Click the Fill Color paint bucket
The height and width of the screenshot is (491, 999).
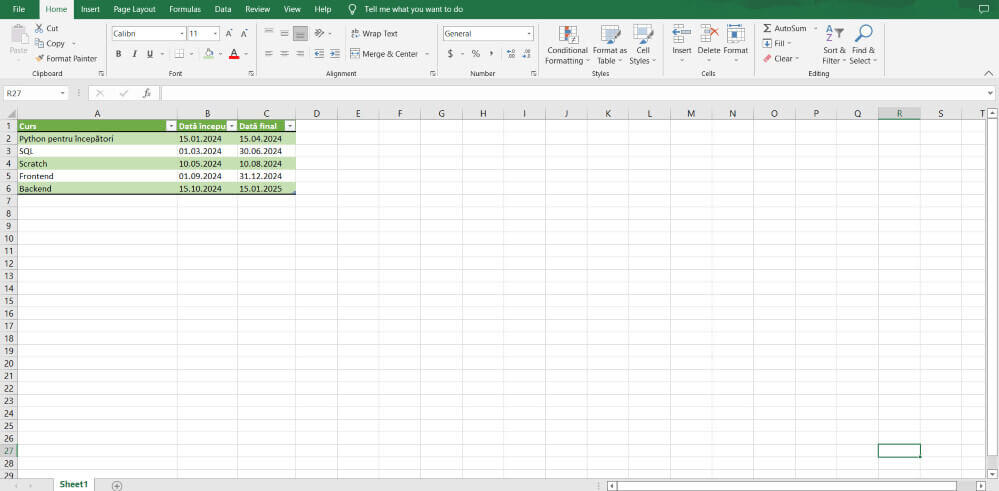click(208, 54)
